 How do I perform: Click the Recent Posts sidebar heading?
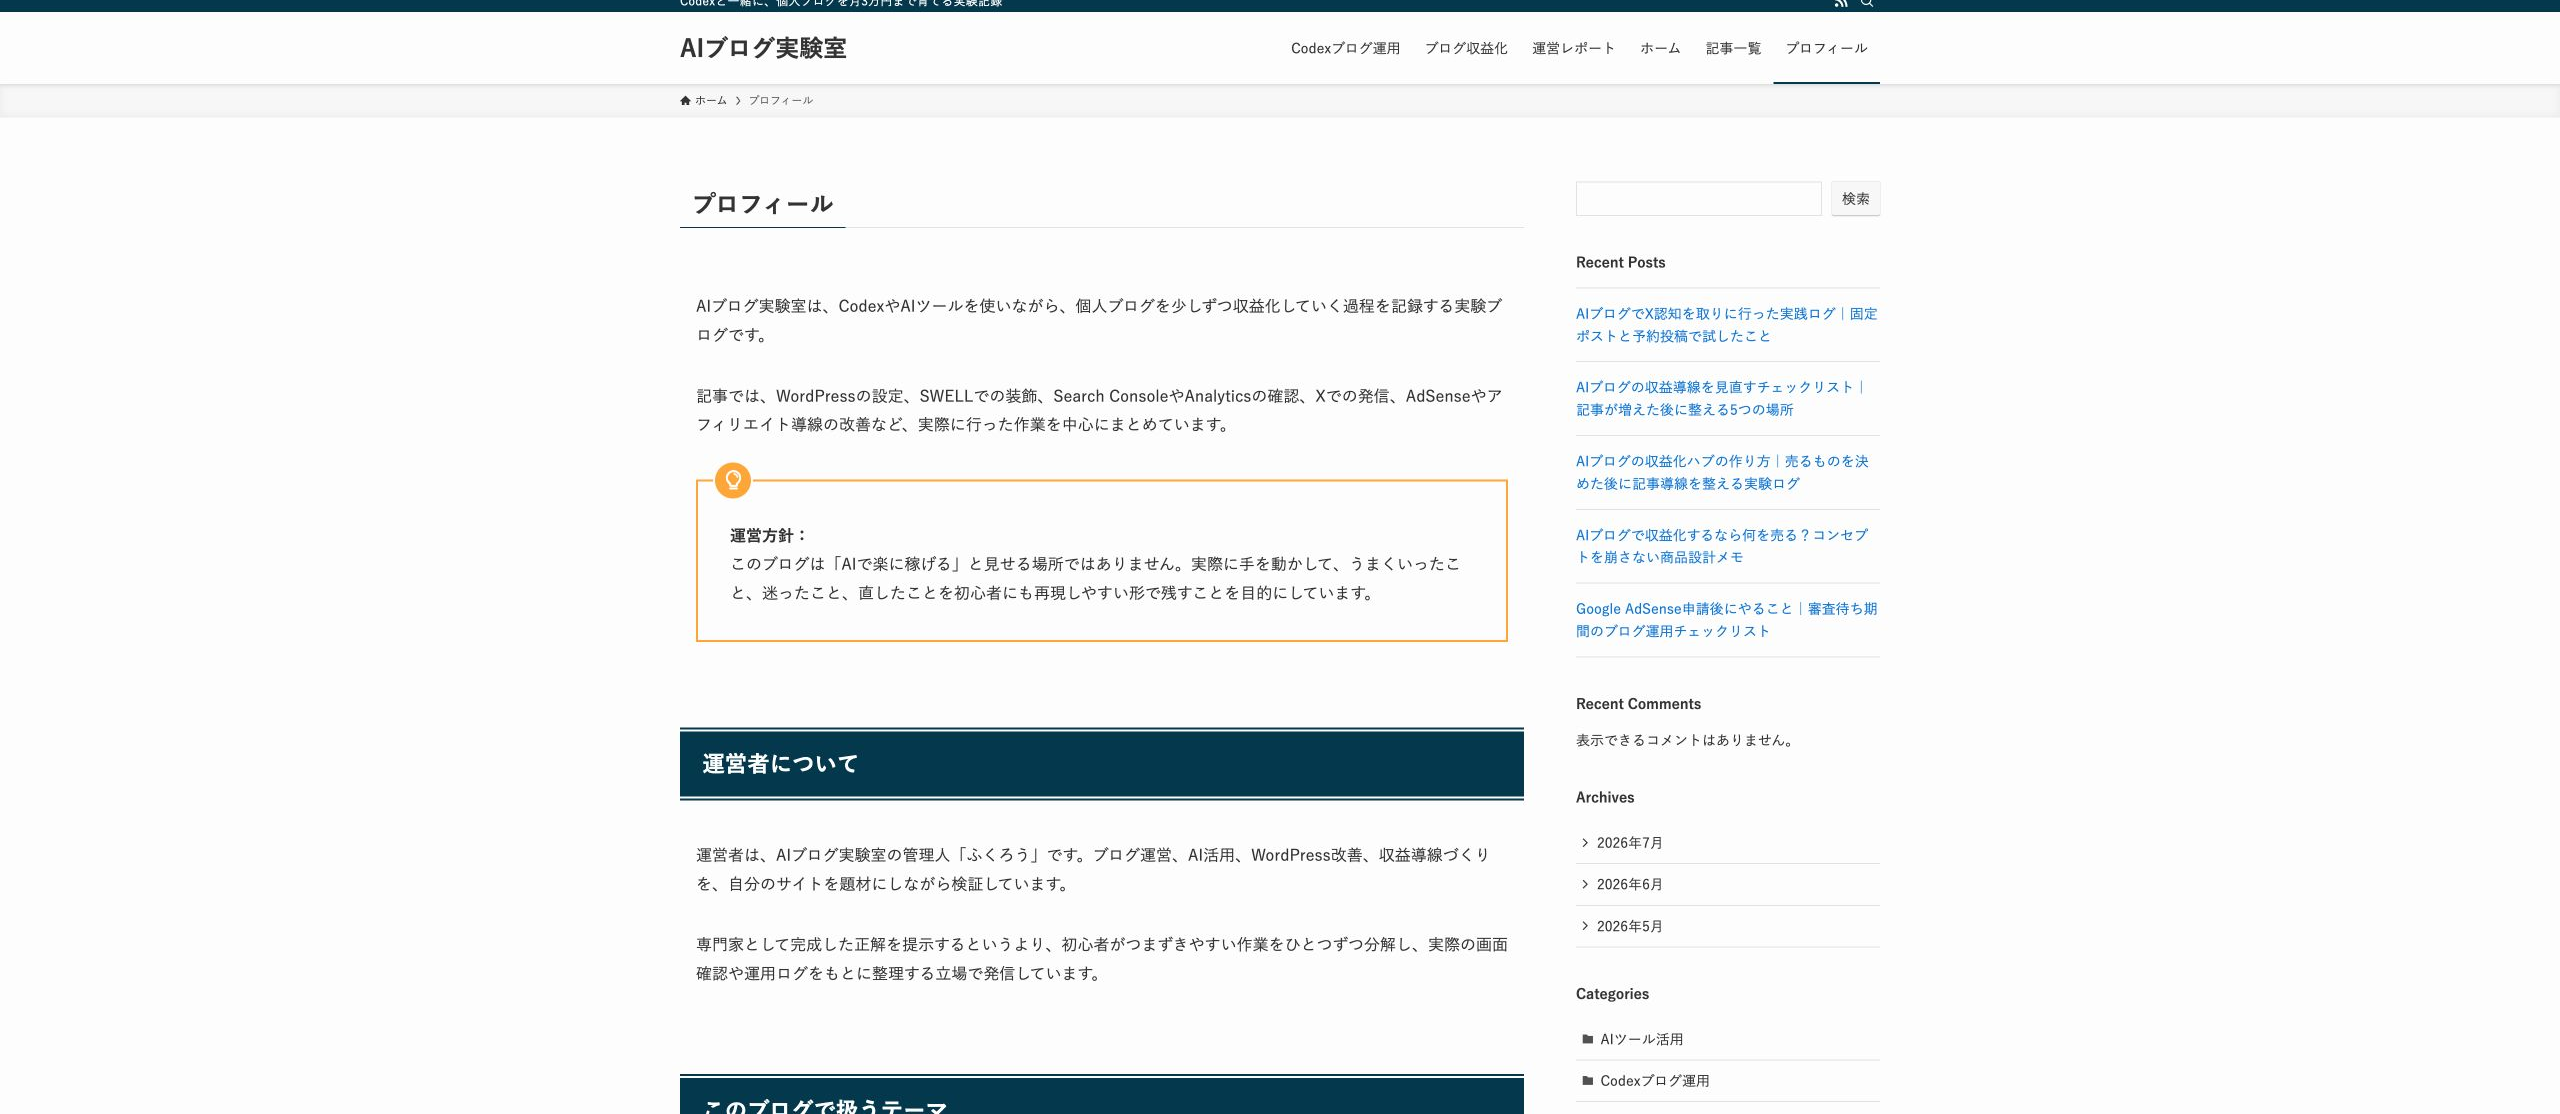tap(1620, 262)
